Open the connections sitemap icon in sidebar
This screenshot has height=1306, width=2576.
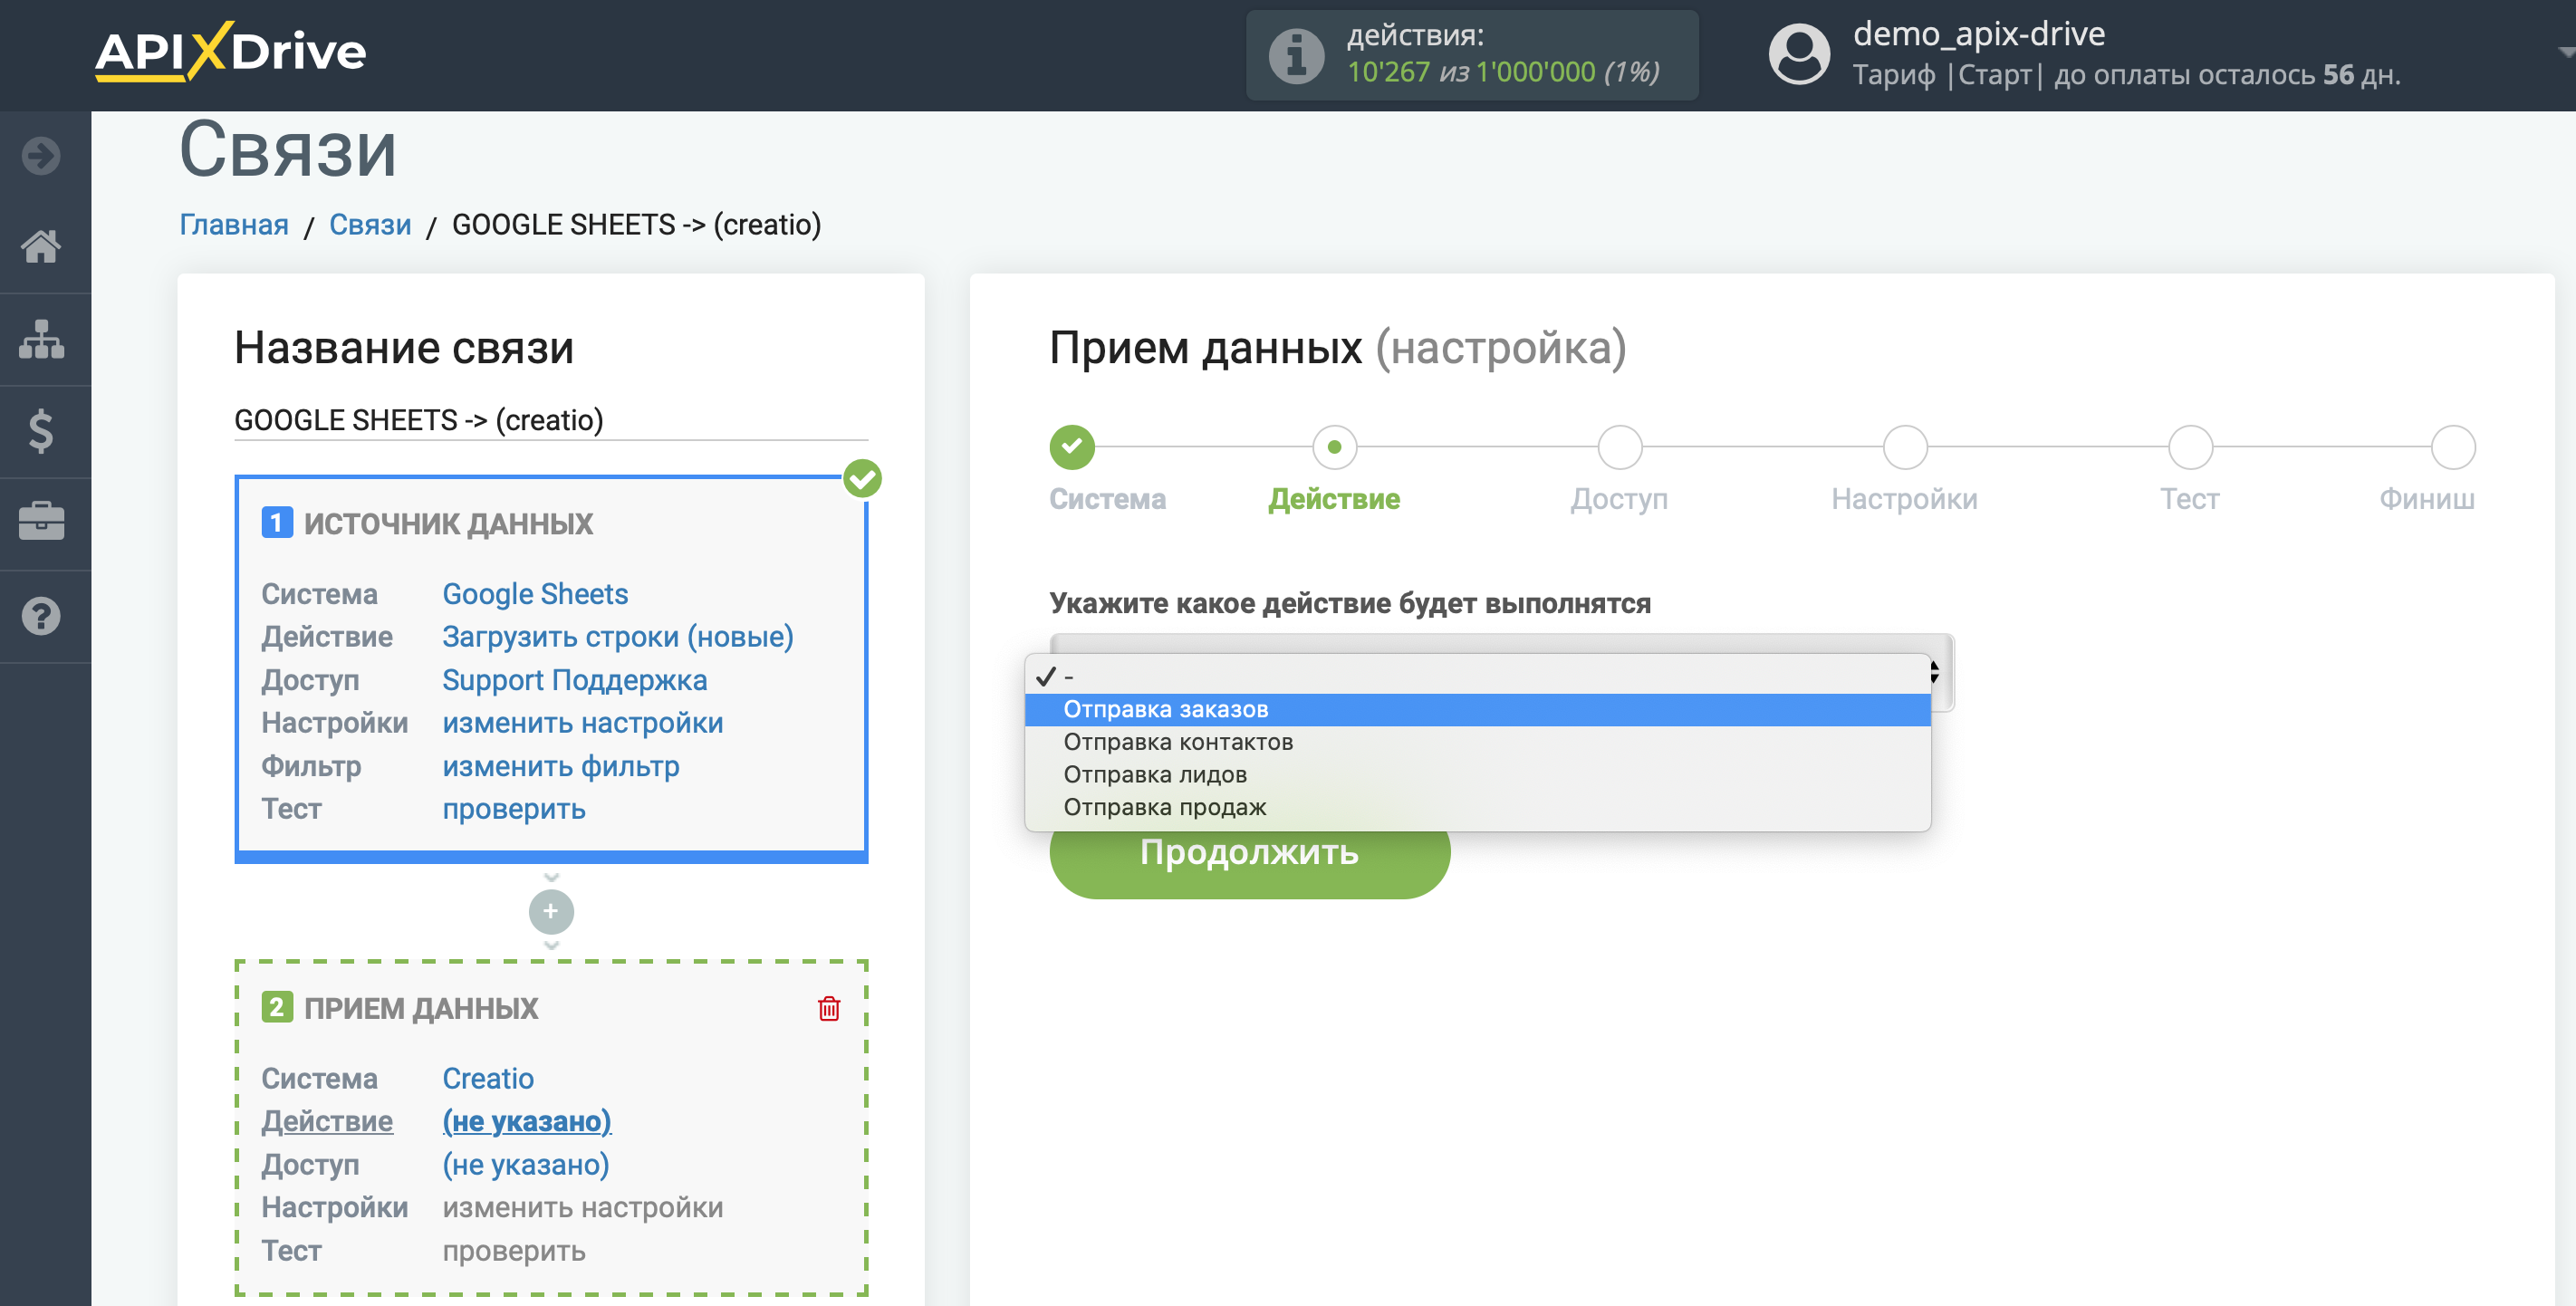coord(41,339)
